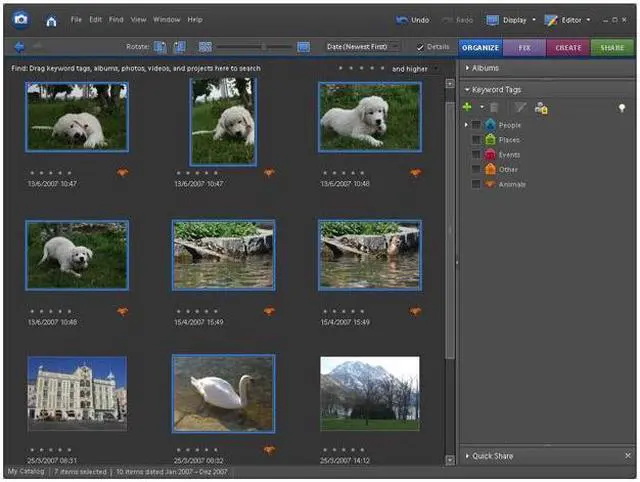Rotate selected photos left

160,47
